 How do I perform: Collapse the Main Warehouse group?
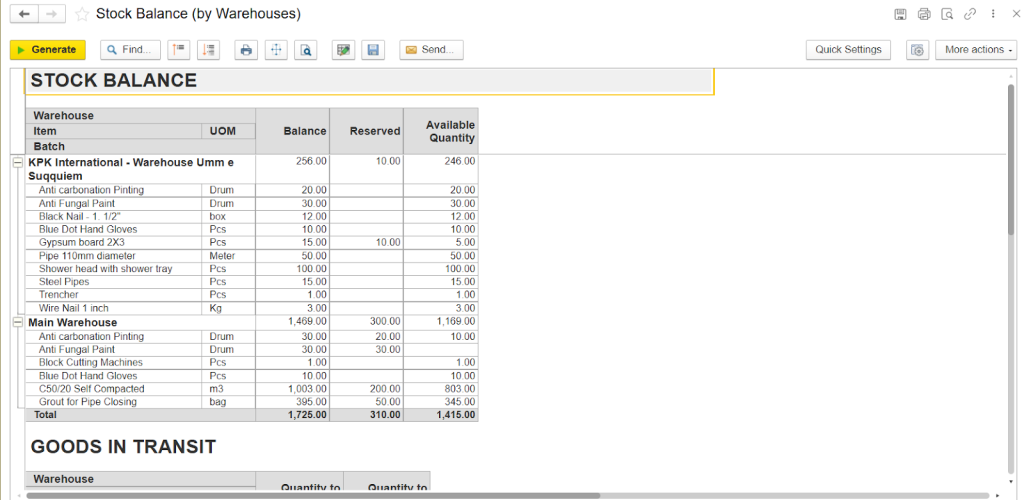[17, 322]
